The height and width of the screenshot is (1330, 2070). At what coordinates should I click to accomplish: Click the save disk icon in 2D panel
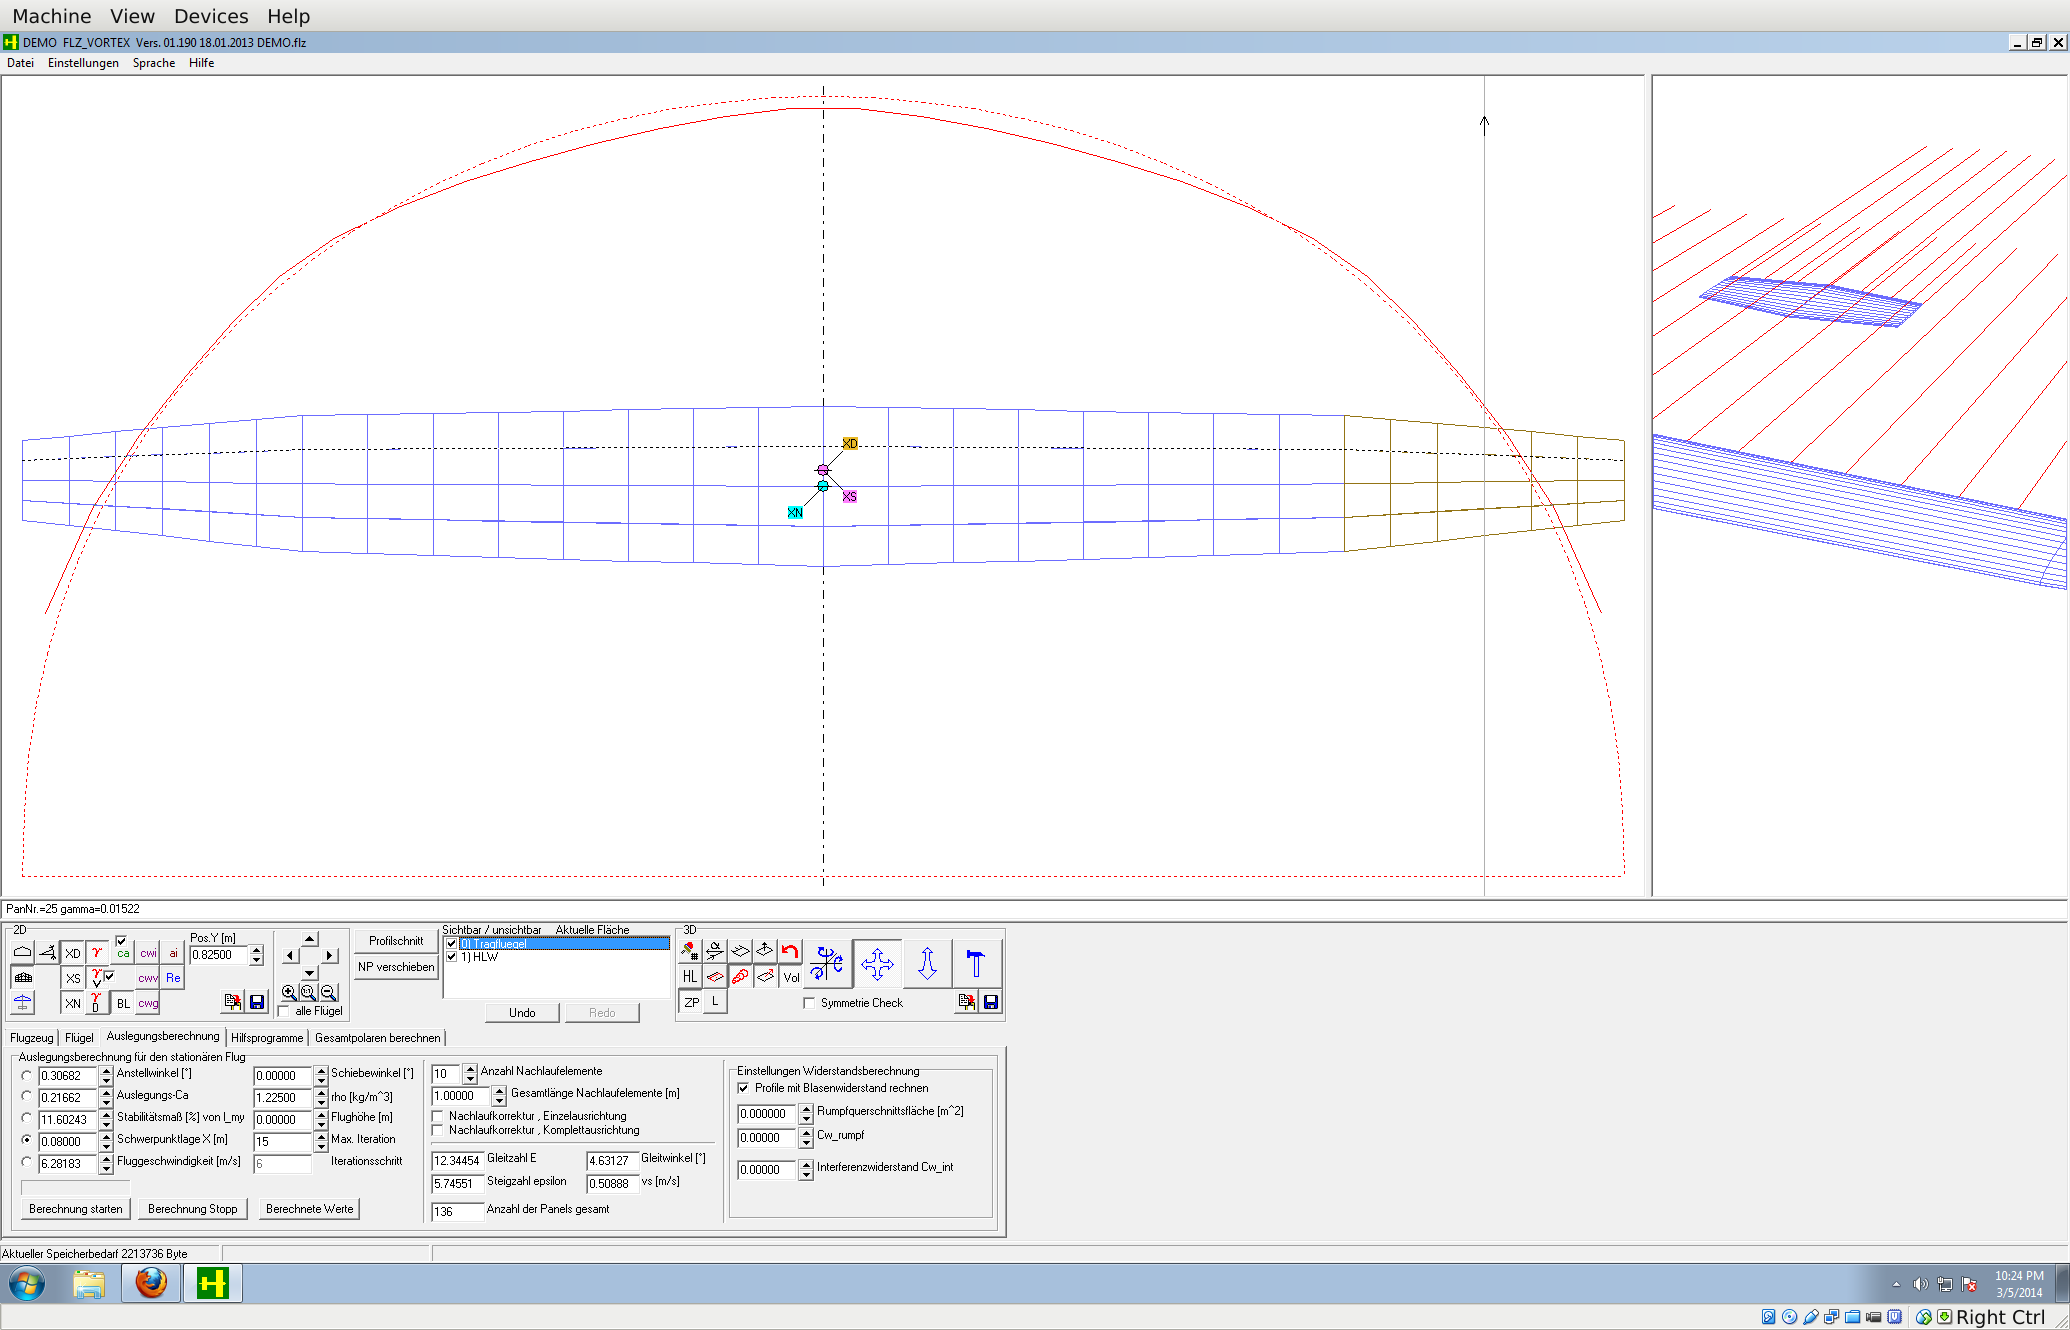(257, 1002)
